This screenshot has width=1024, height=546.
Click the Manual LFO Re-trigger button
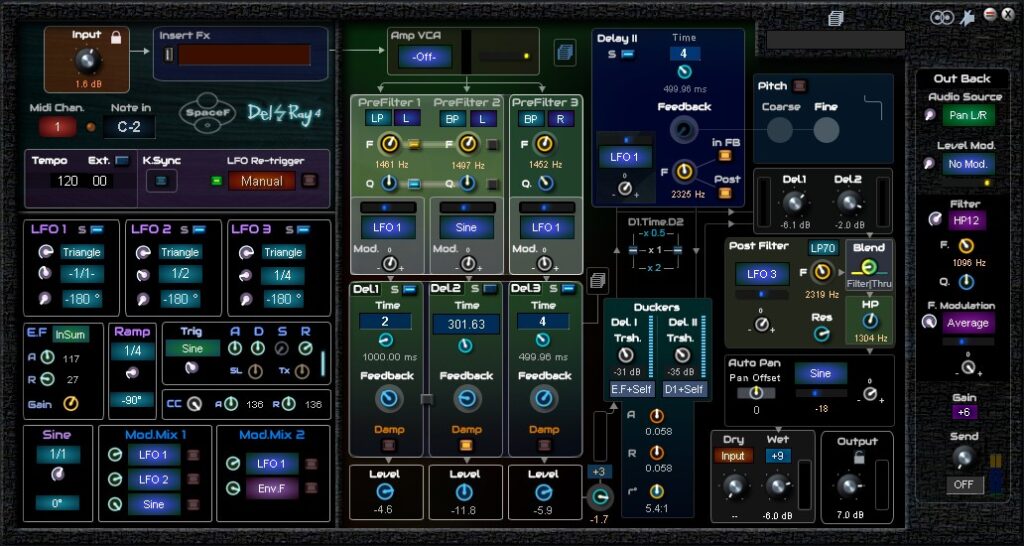pyautogui.click(x=261, y=181)
